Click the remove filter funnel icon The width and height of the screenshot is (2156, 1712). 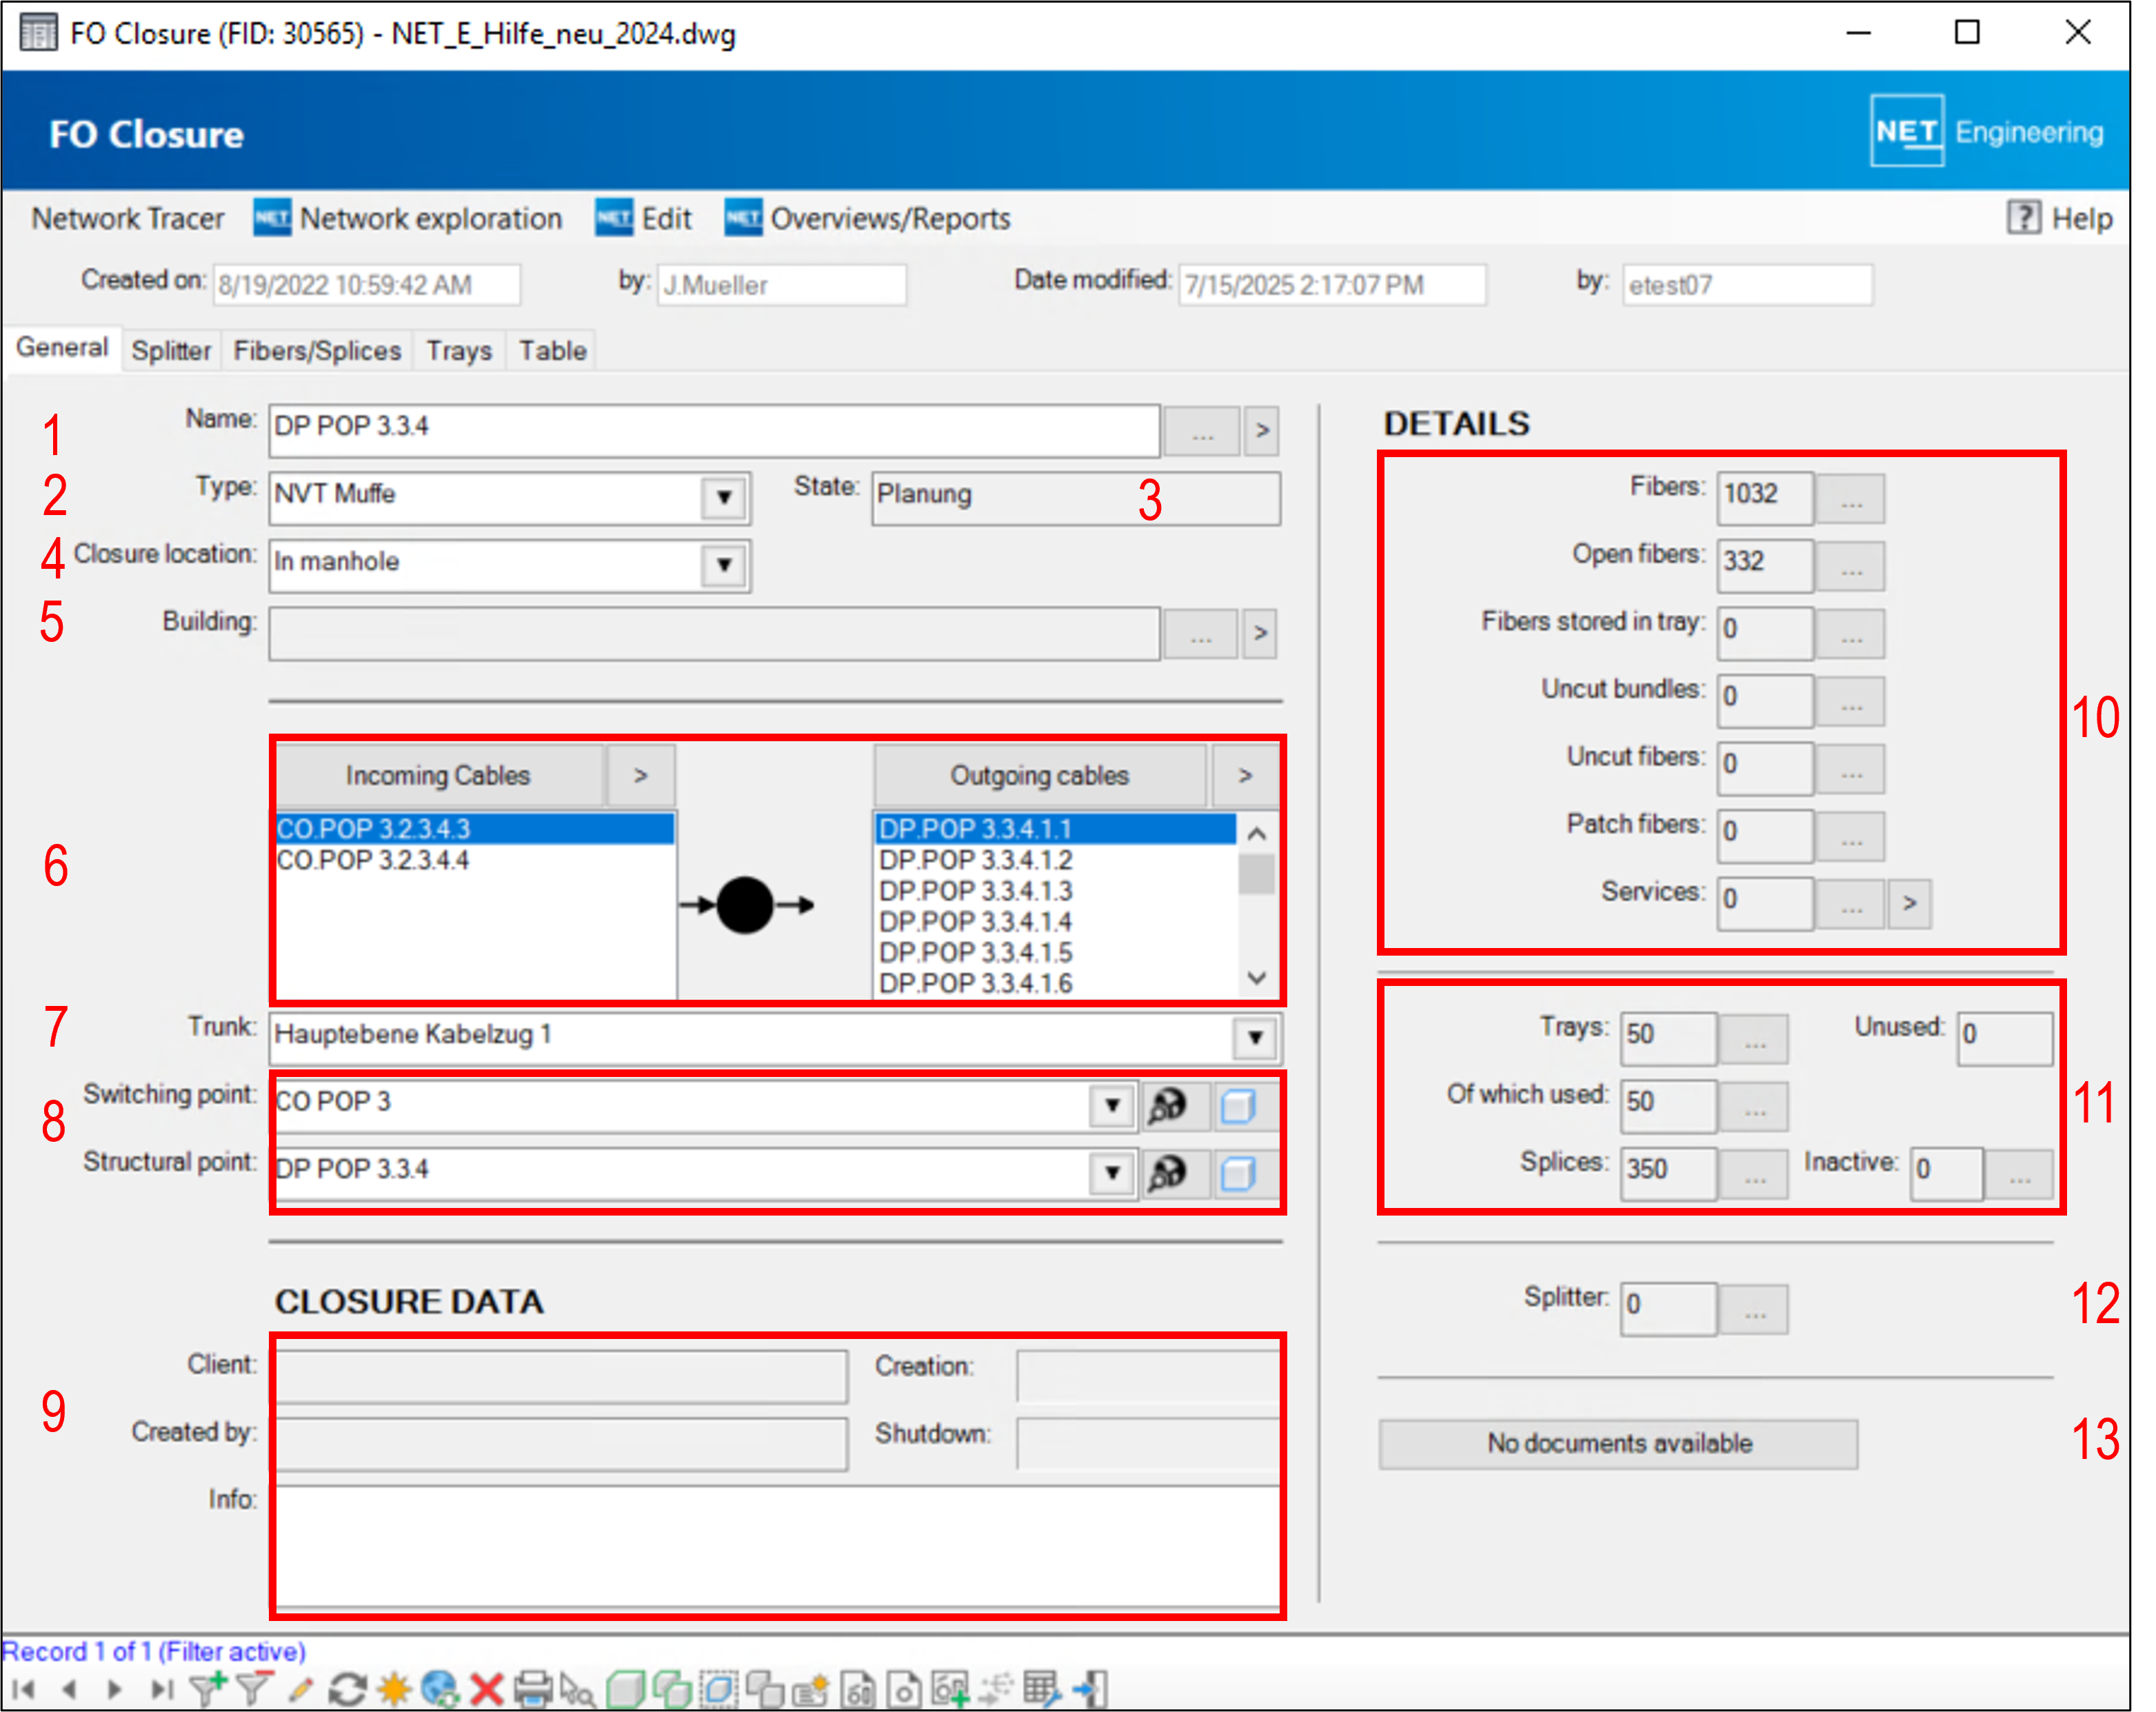pyautogui.click(x=254, y=1689)
